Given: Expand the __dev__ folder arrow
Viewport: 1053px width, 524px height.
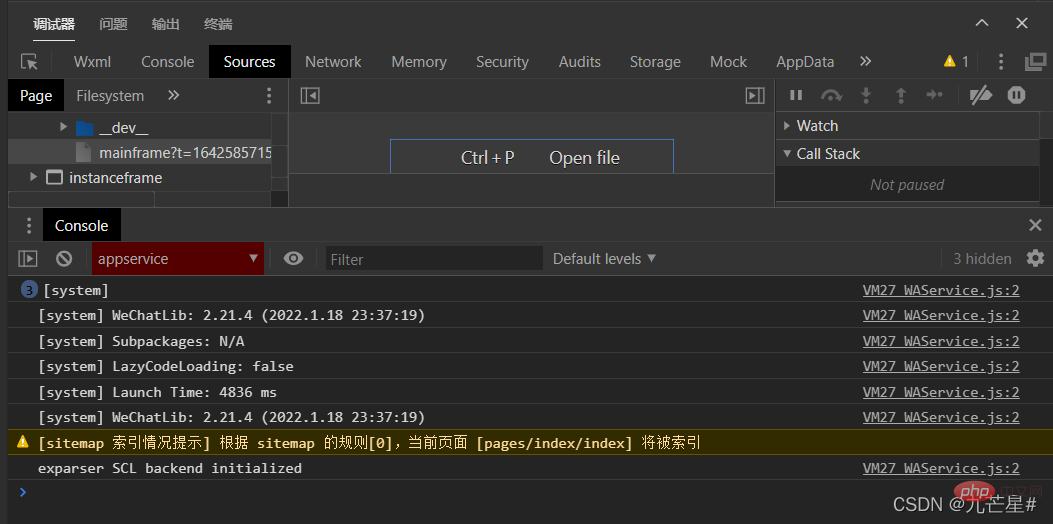Looking at the screenshot, I should (63, 127).
